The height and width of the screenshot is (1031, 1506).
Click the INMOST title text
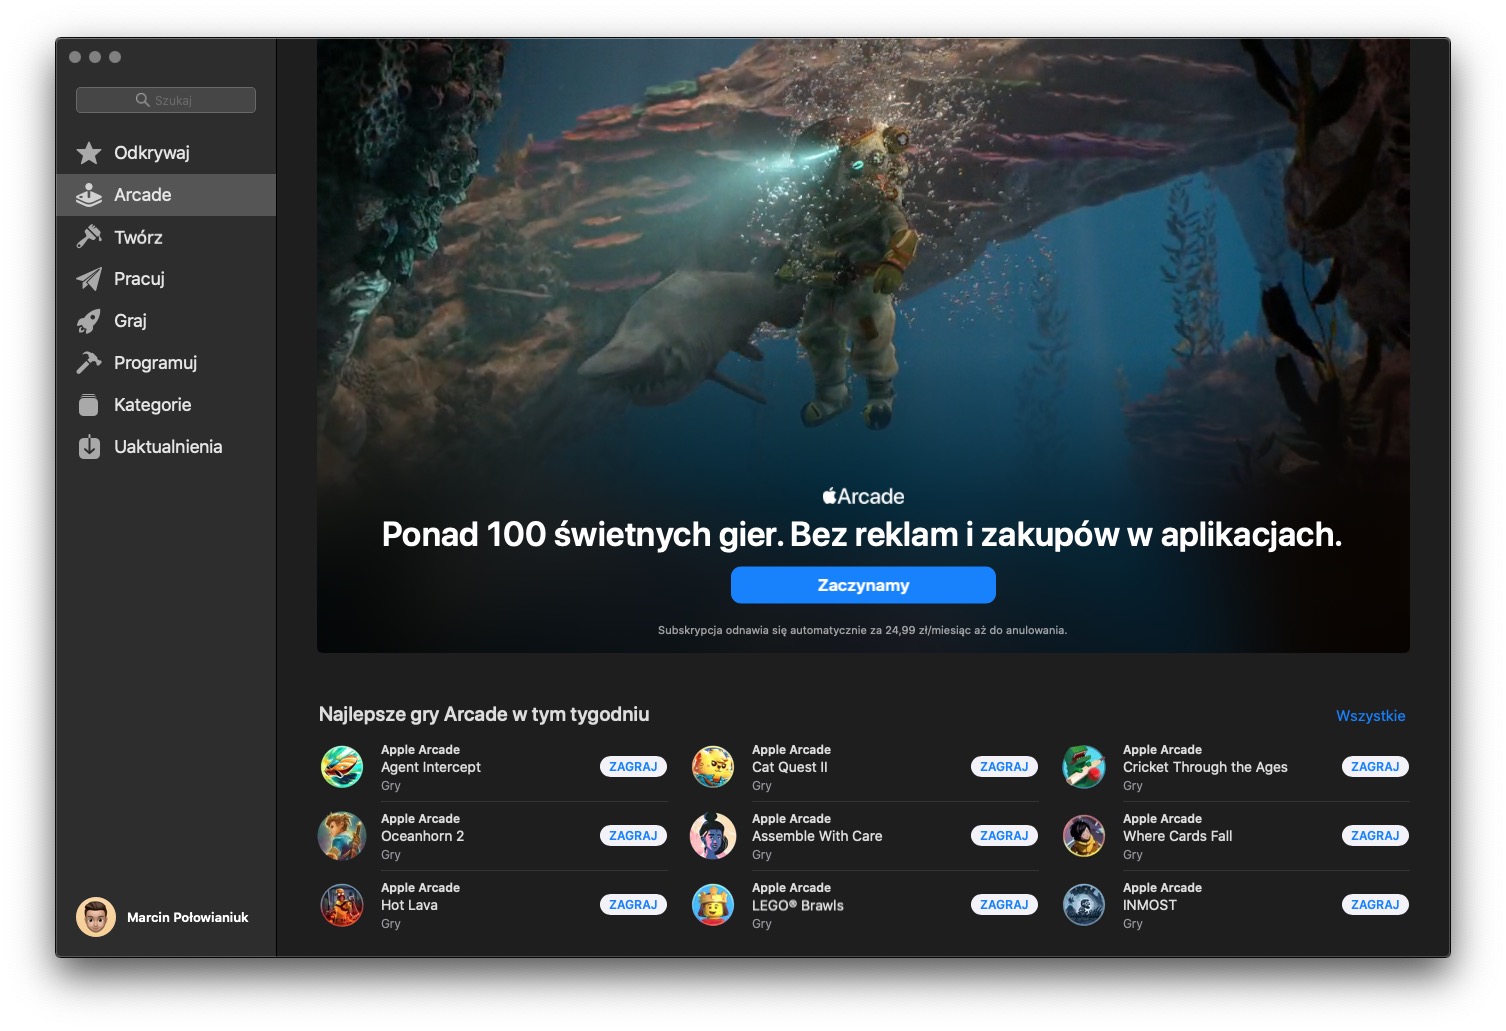point(1150,905)
